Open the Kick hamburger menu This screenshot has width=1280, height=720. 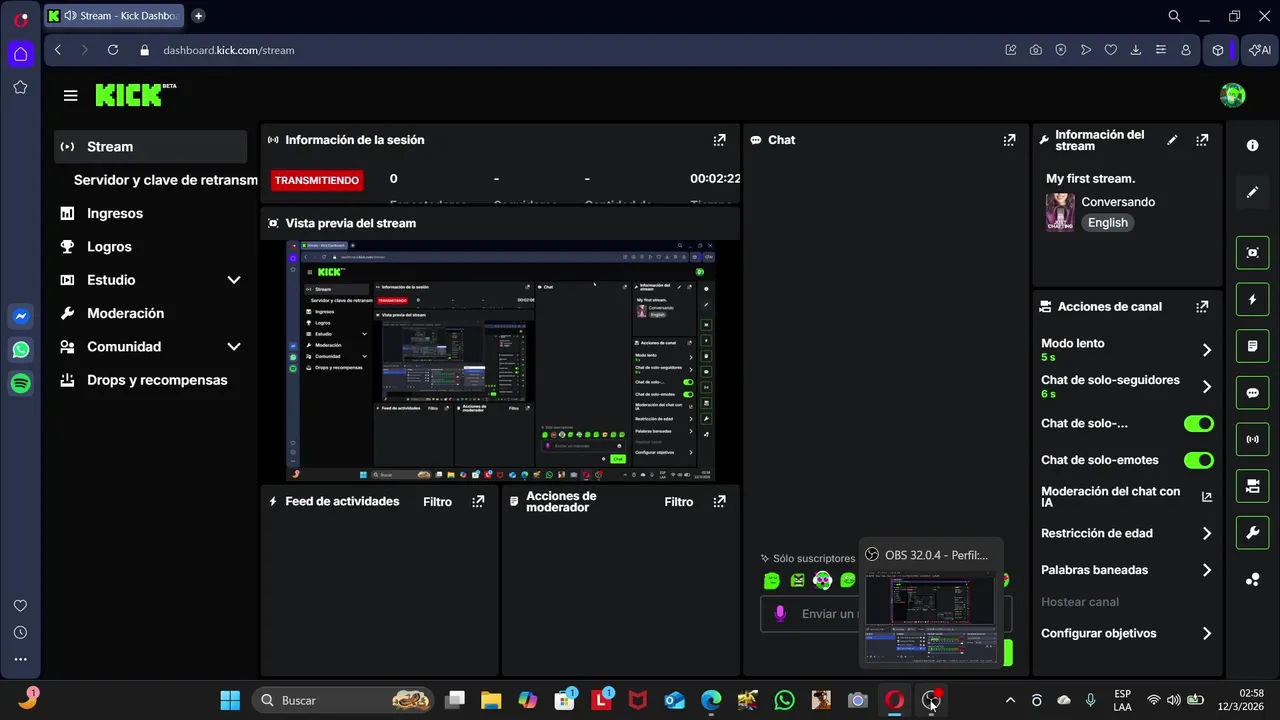pos(70,96)
